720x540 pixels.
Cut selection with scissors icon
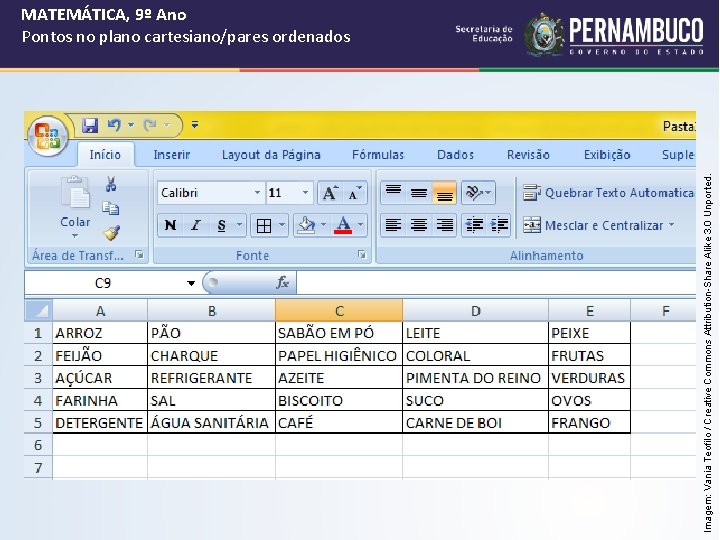[111, 184]
